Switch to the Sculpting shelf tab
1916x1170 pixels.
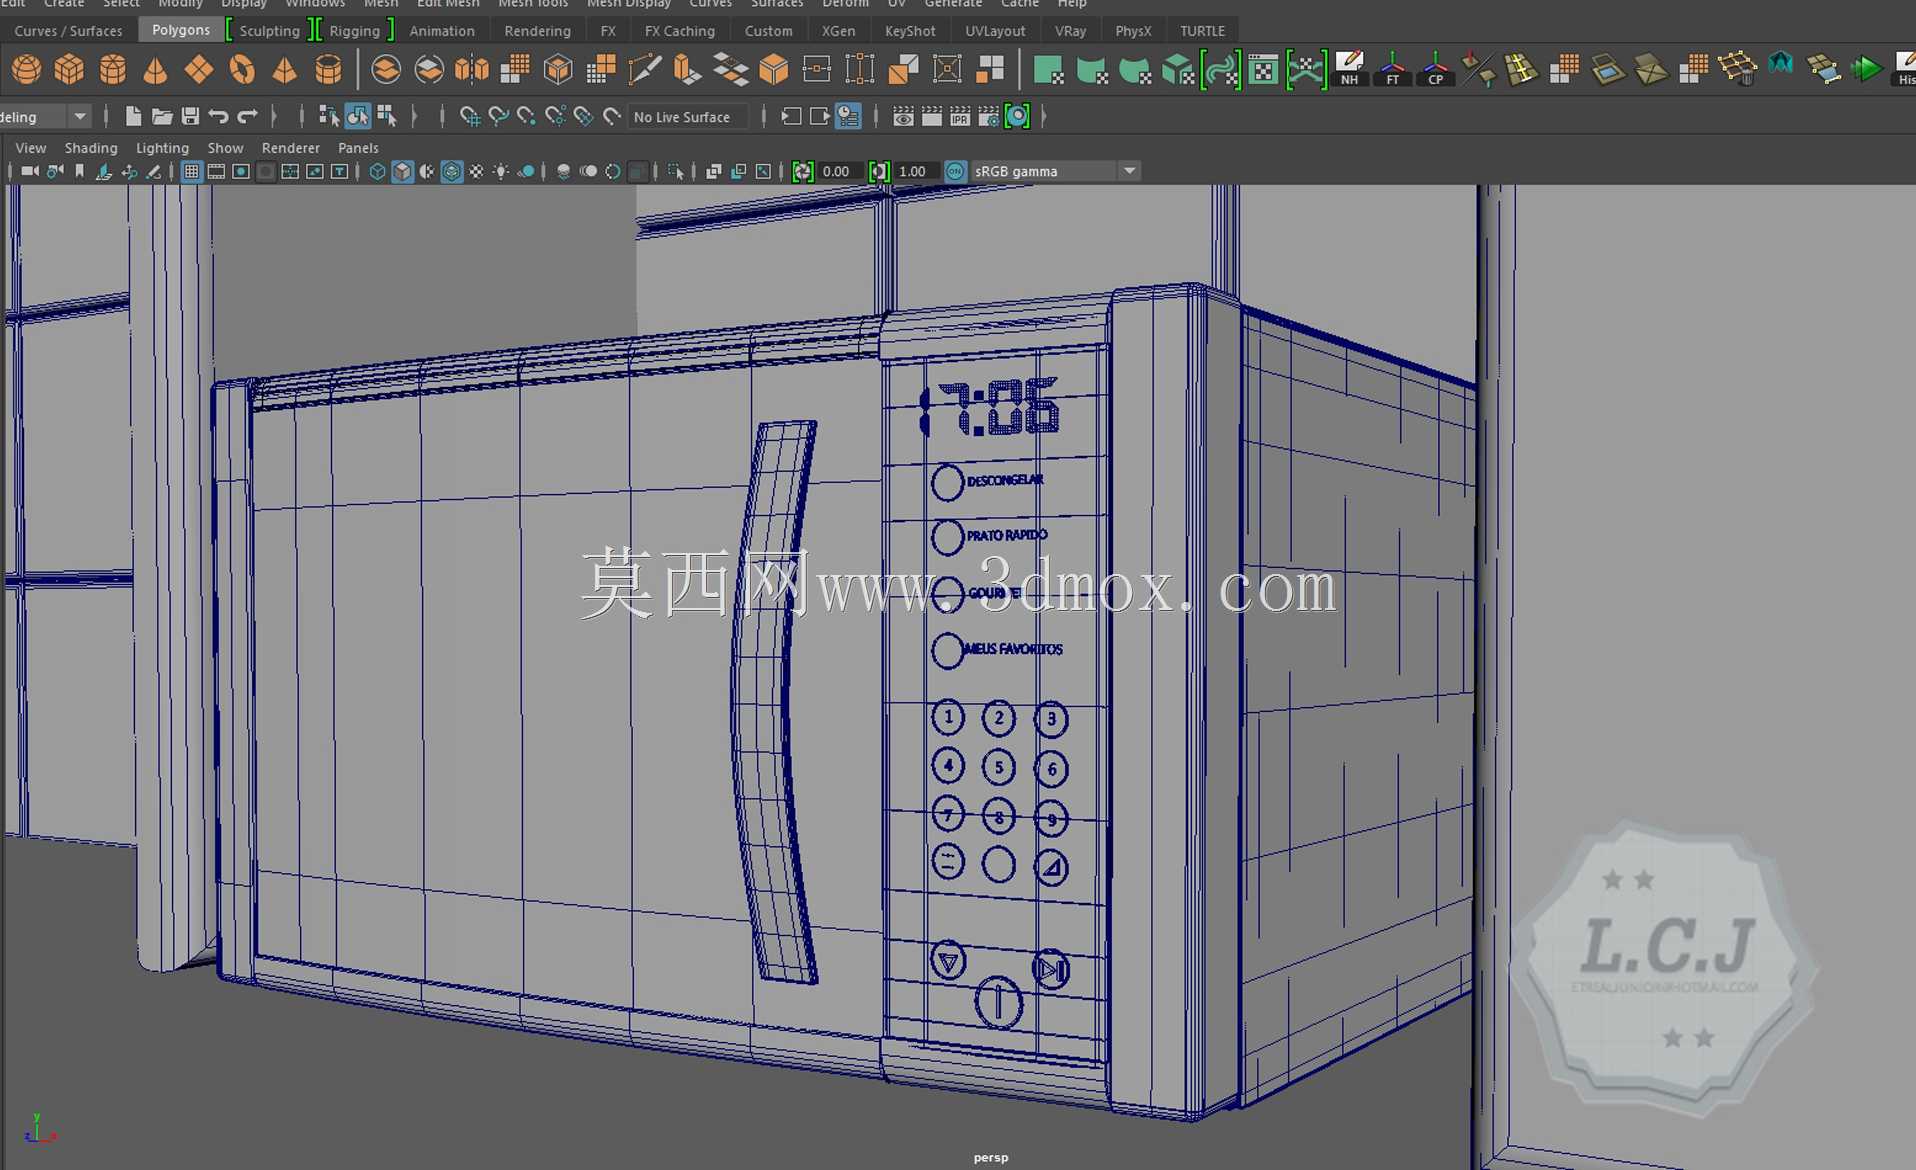[x=269, y=31]
